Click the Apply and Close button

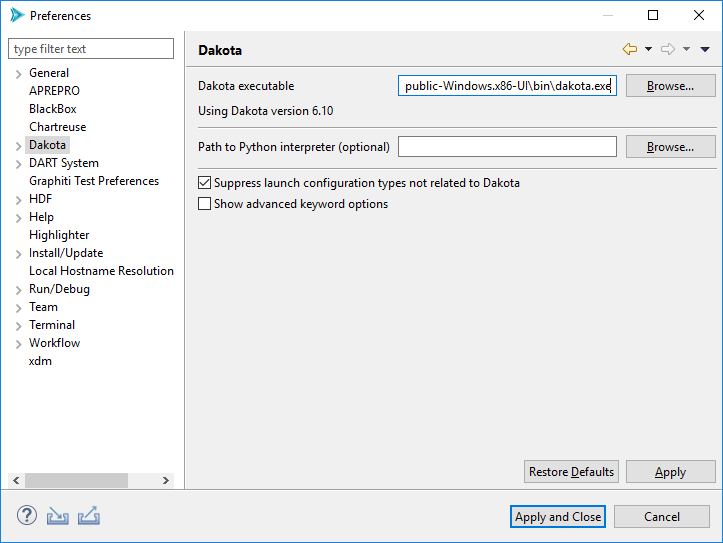[557, 517]
